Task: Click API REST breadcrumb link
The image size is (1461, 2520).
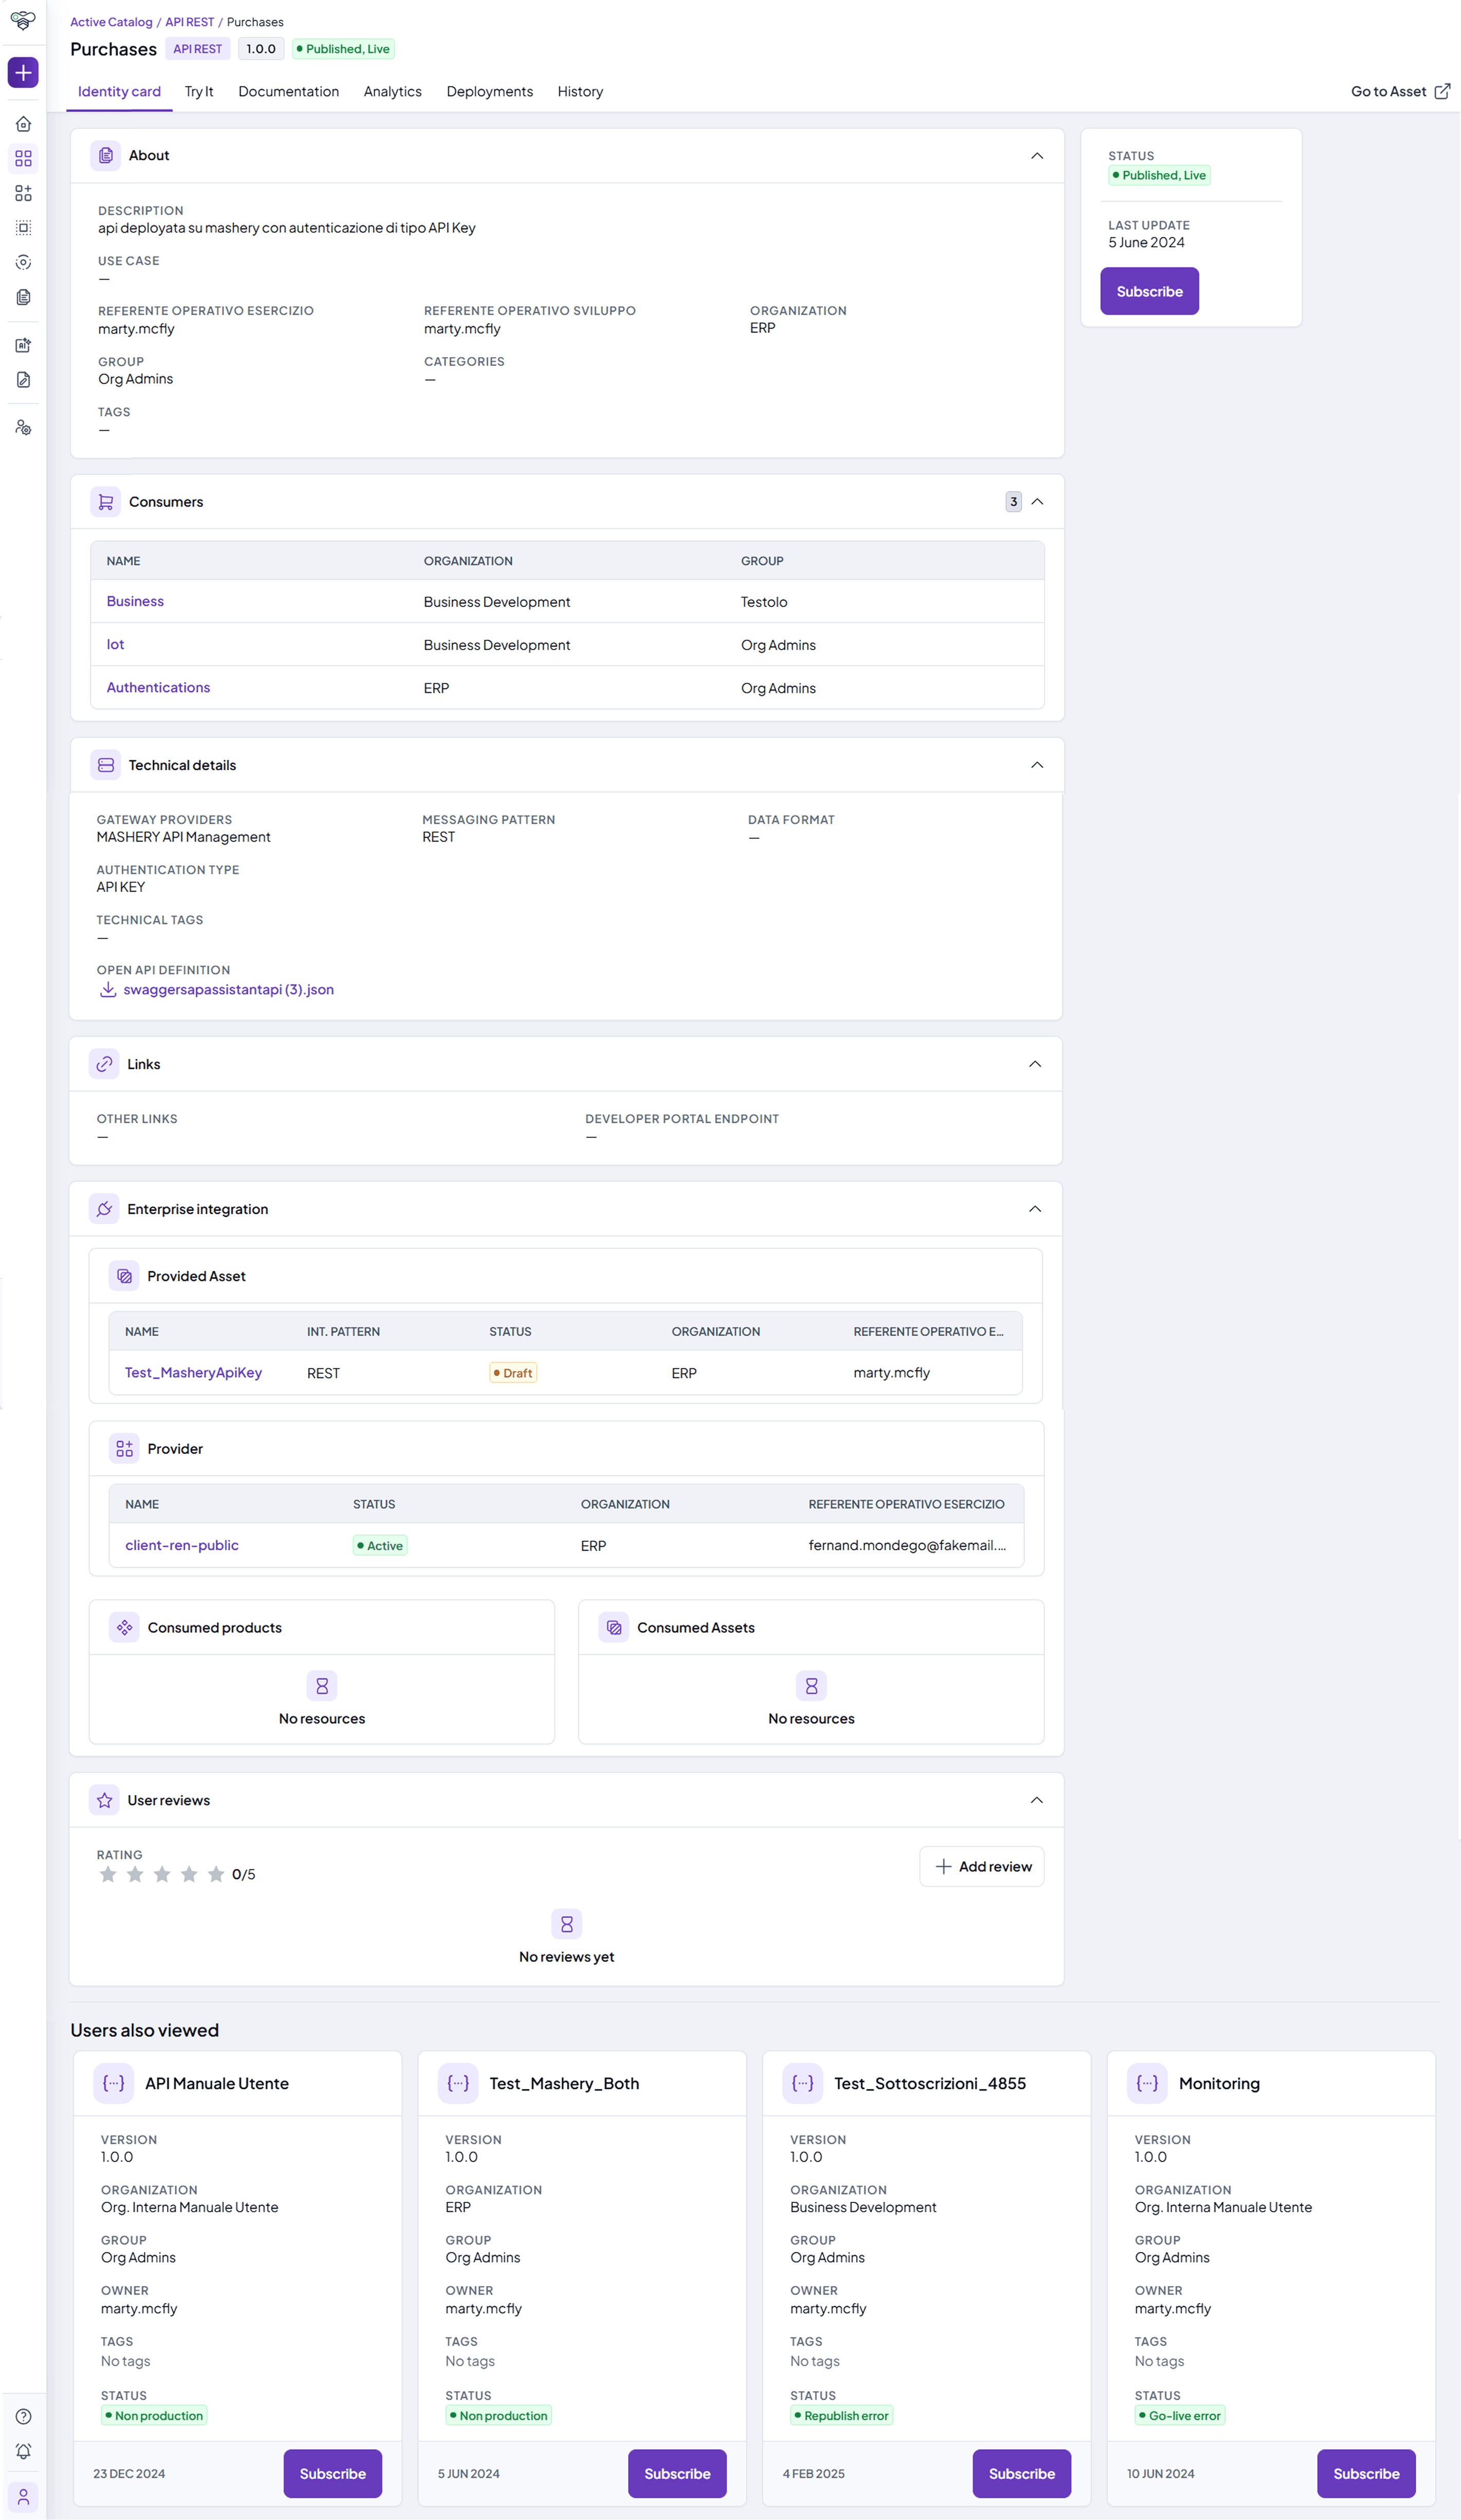Action: click(x=190, y=22)
